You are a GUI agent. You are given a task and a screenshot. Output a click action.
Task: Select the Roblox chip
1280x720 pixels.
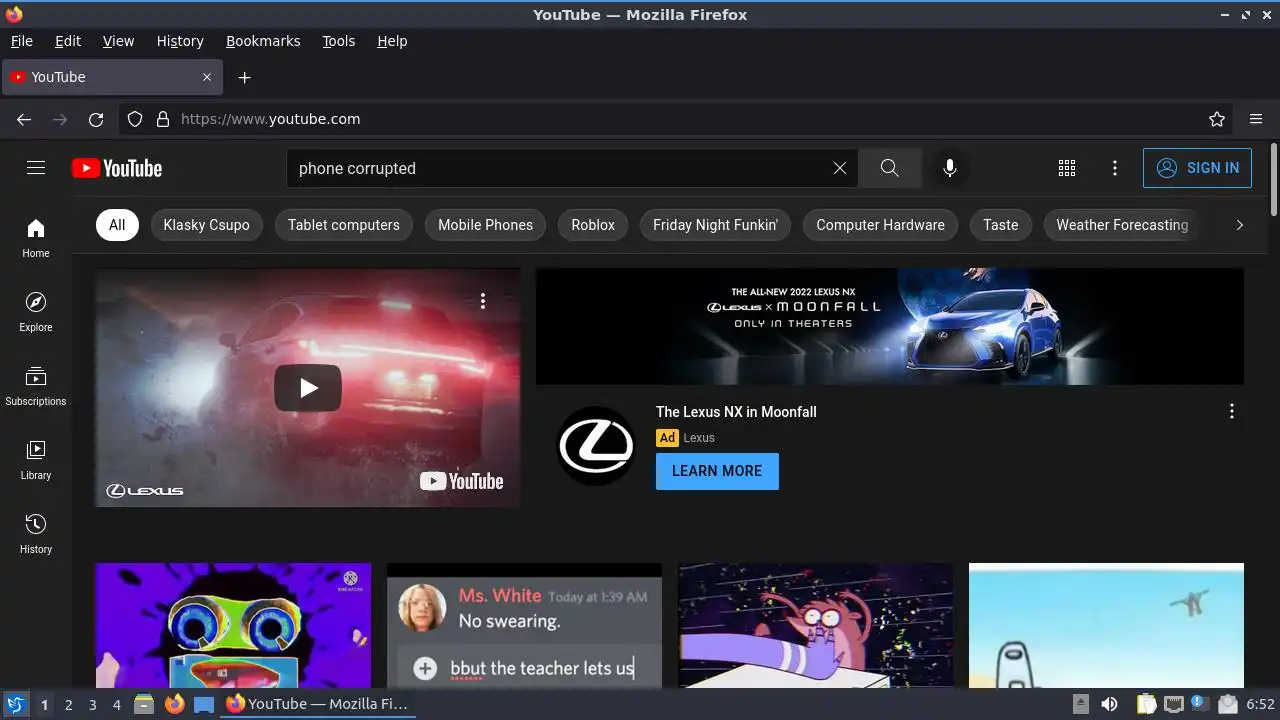[593, 225]
